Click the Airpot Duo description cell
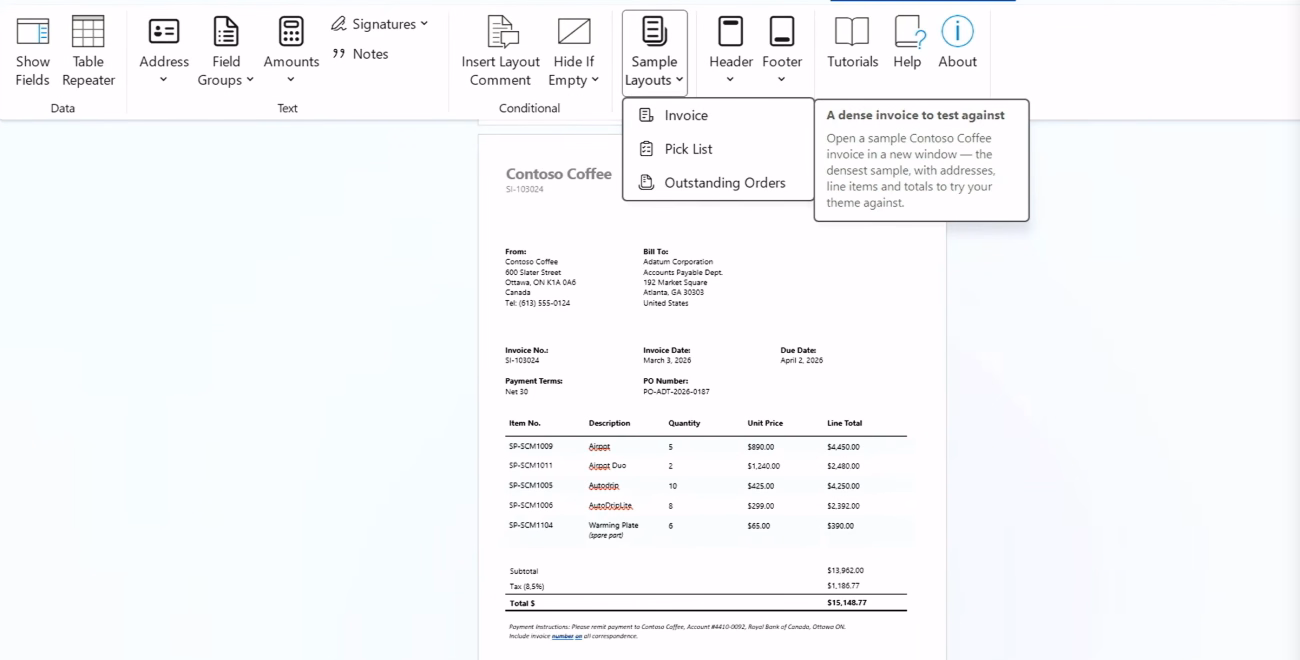Image resolution: width=1300 pixels, height=660 pixels. 607,466
